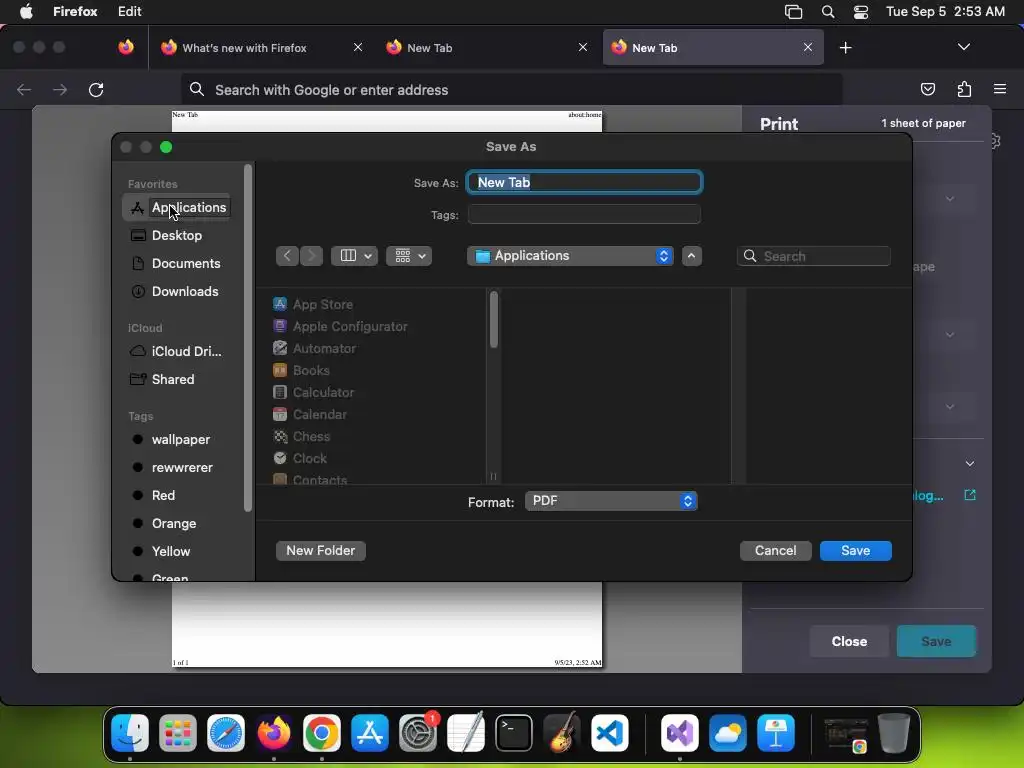
Task: Open Spotlight search in menu bar
Action: [x=827, y=12]
